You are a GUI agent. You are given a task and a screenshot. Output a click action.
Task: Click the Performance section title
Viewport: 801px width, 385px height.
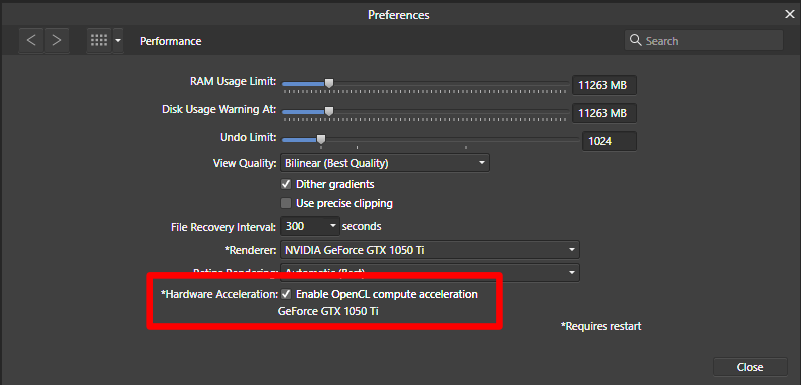pyautogui.click(x=171, y=41)
